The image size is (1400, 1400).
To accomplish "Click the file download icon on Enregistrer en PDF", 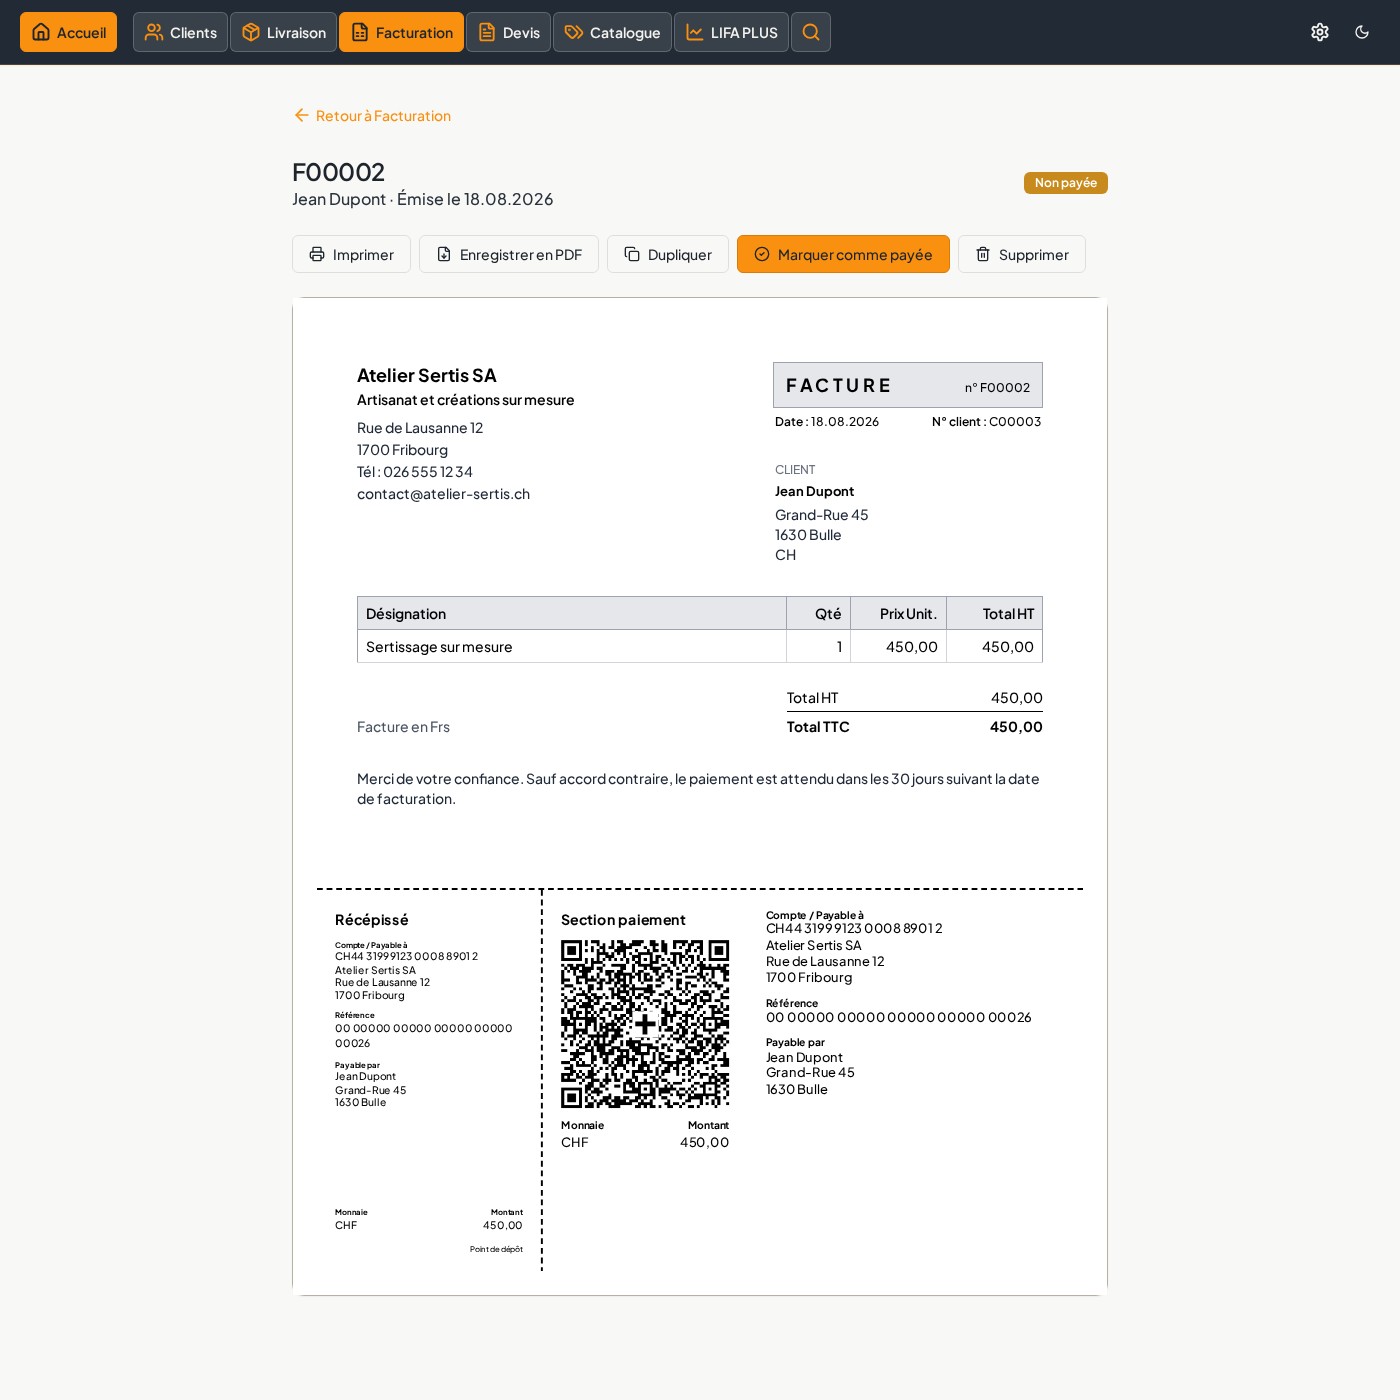I will point(444,254).
